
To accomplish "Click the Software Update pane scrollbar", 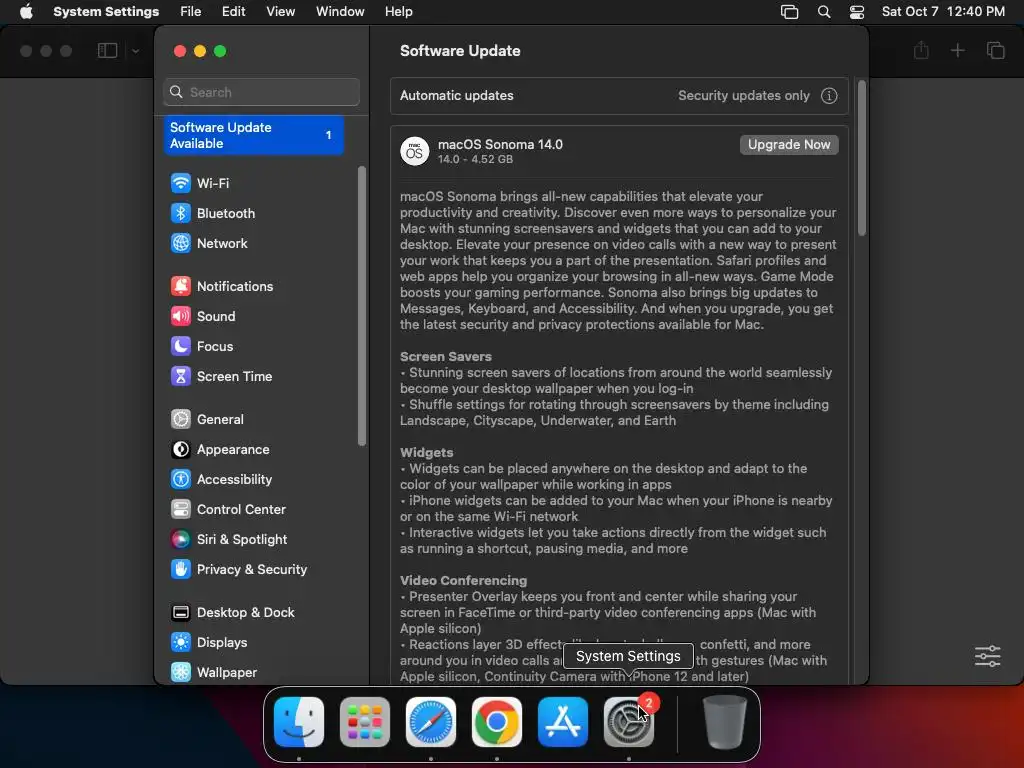I will point(861,158).
